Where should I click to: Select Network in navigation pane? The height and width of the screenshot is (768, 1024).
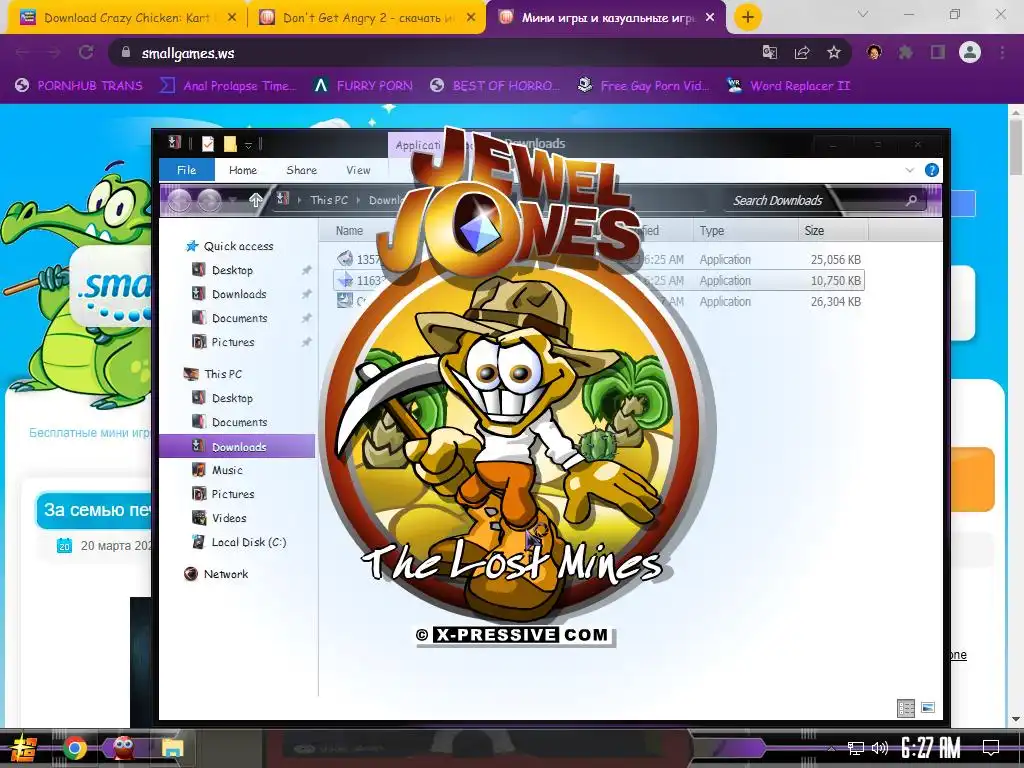pos(225,574)
